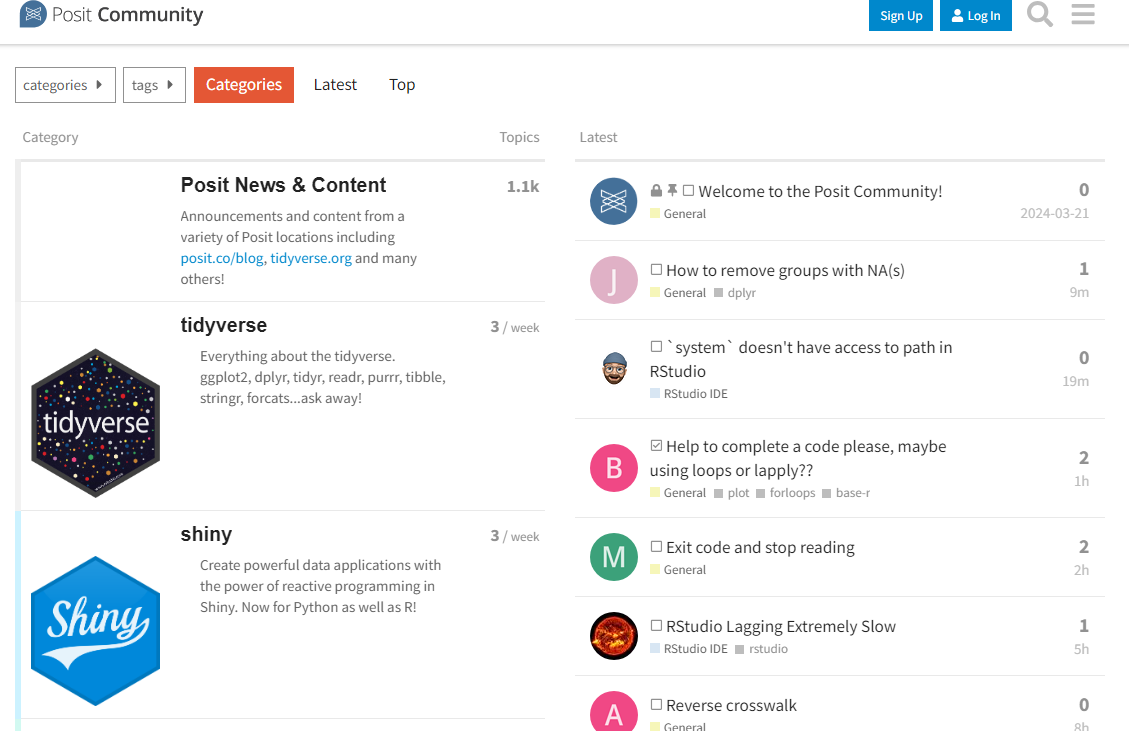Image resolution: width=1129 pixels, height=731 pixels.
Task: Click the Posit Community logo icon
Action: click(33, 14)
